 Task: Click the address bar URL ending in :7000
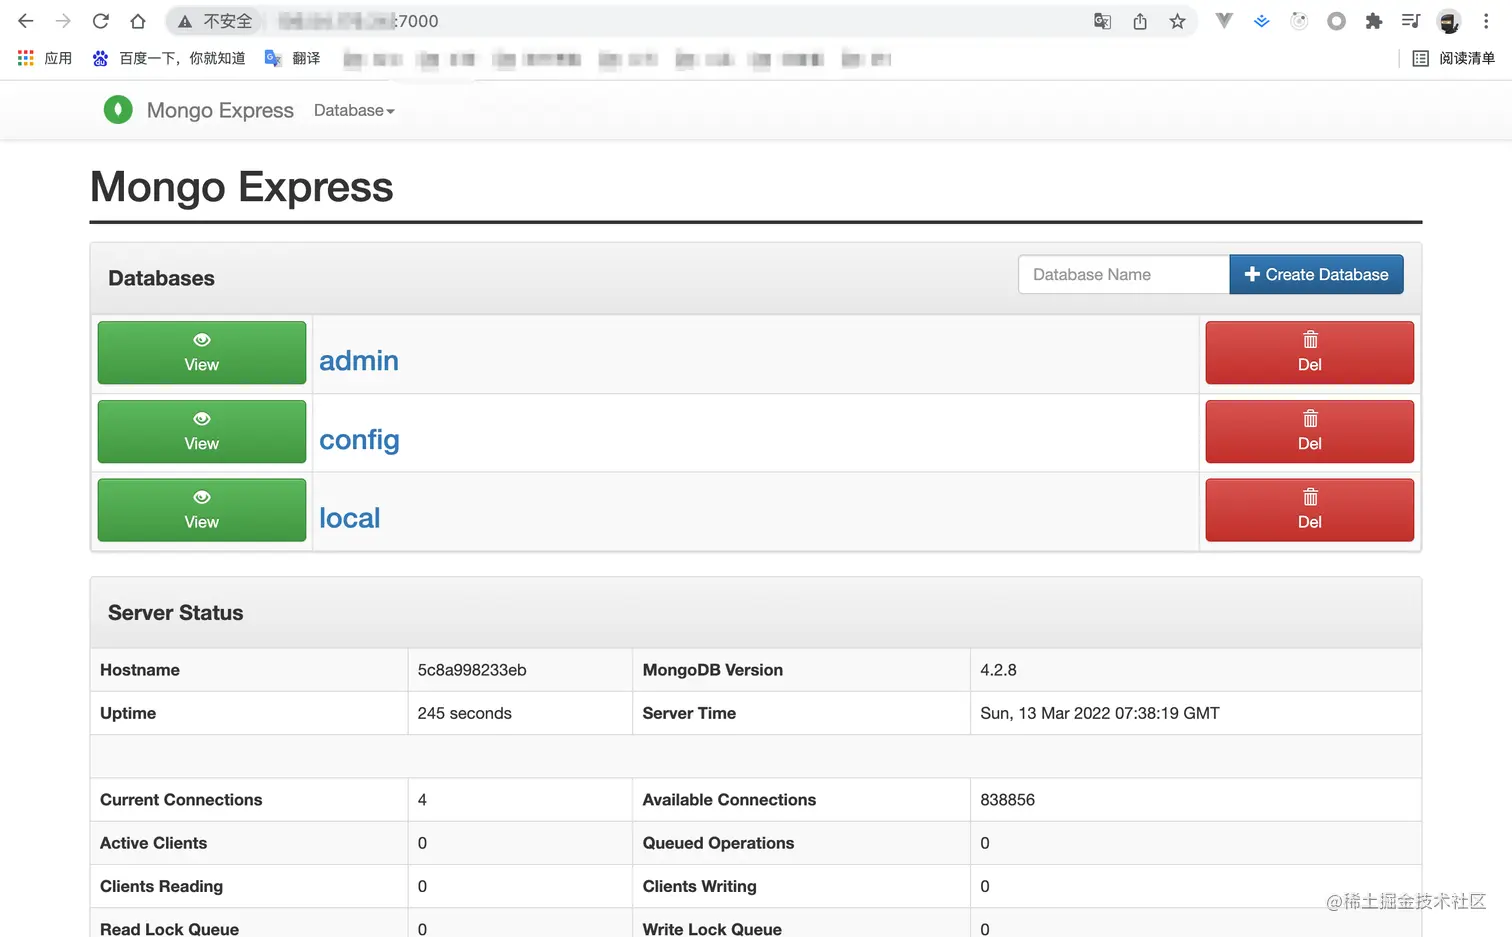[x=358, y=21]
